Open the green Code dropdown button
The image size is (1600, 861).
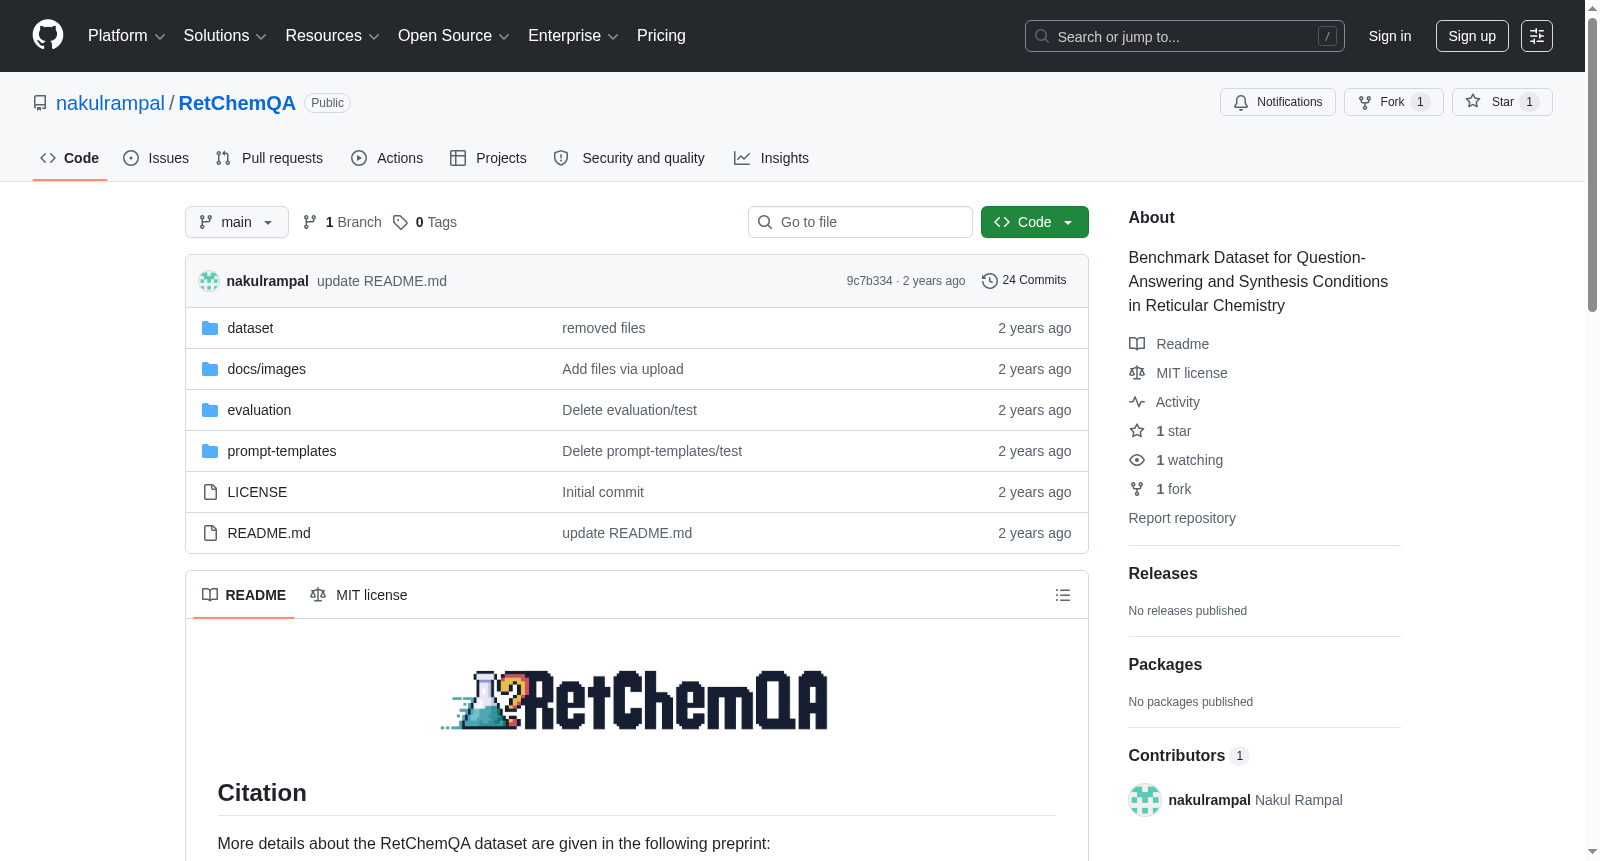tap(1034, 222)
